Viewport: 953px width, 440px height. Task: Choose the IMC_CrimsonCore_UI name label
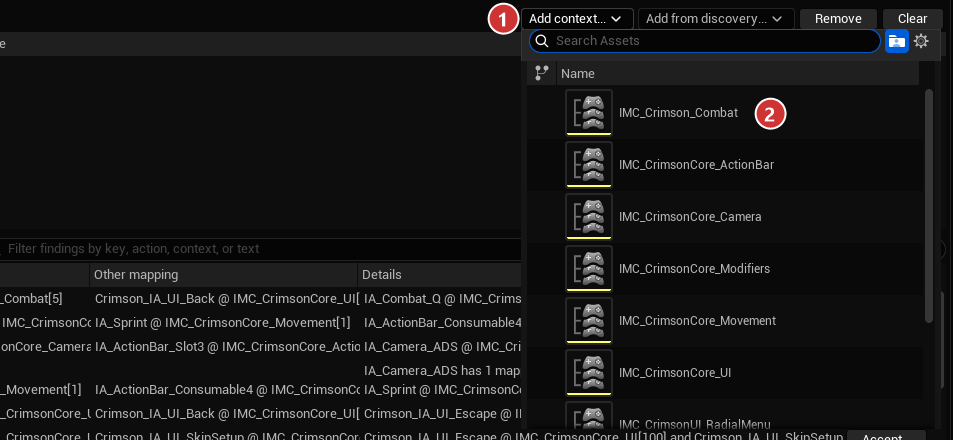coord(675,373)
